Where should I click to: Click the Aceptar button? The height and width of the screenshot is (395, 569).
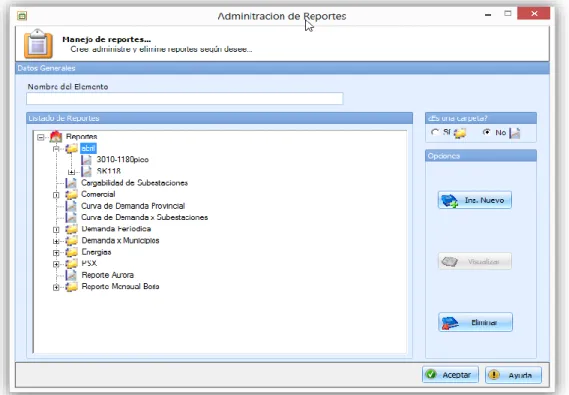click(x=450, y=375)
